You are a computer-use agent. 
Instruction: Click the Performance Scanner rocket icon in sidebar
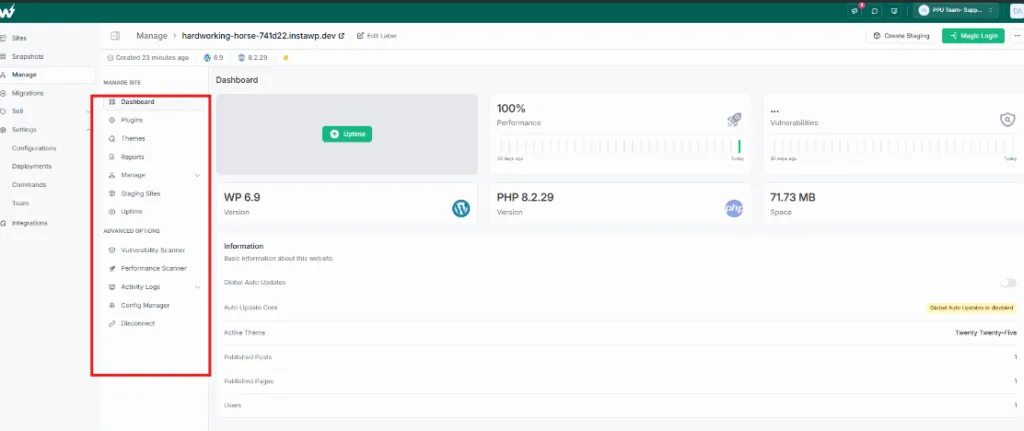click(112, 268)
